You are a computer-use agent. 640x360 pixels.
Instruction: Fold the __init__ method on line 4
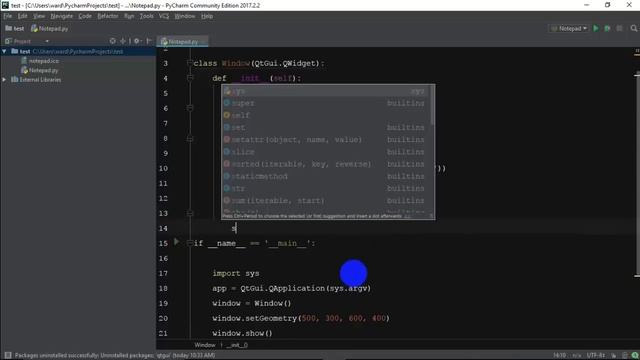point(190,78)
